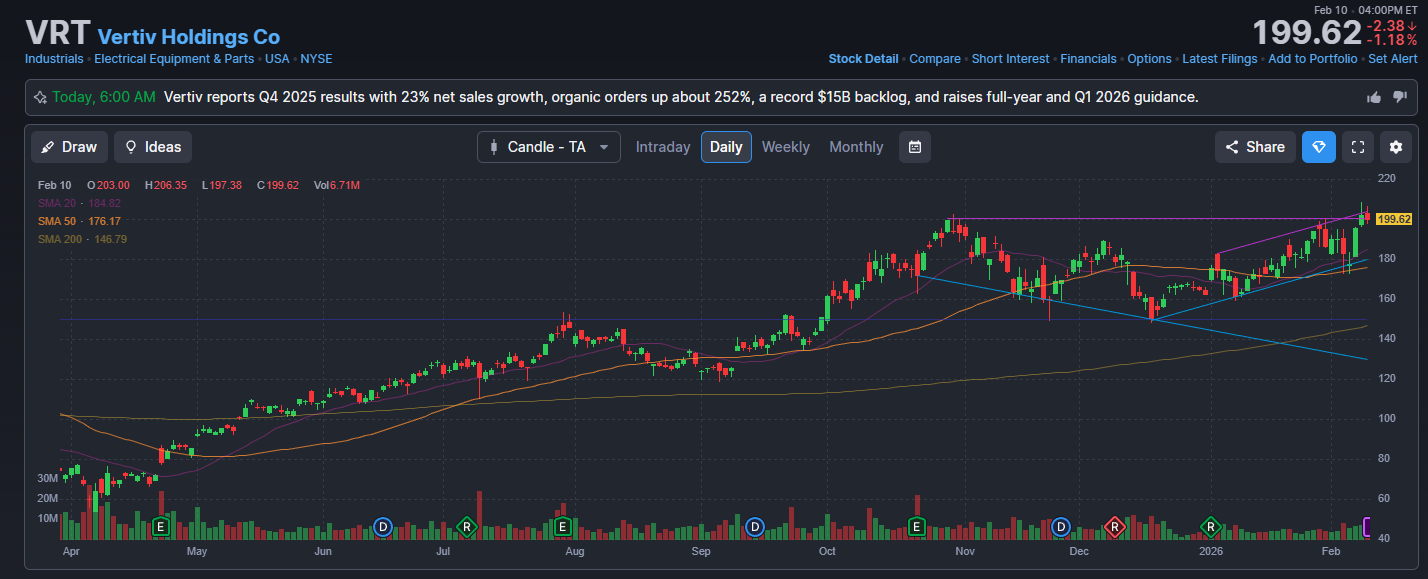Click the VRT ticker symbol
Viewport: 1428px width, 579px height.
[57, 33]
